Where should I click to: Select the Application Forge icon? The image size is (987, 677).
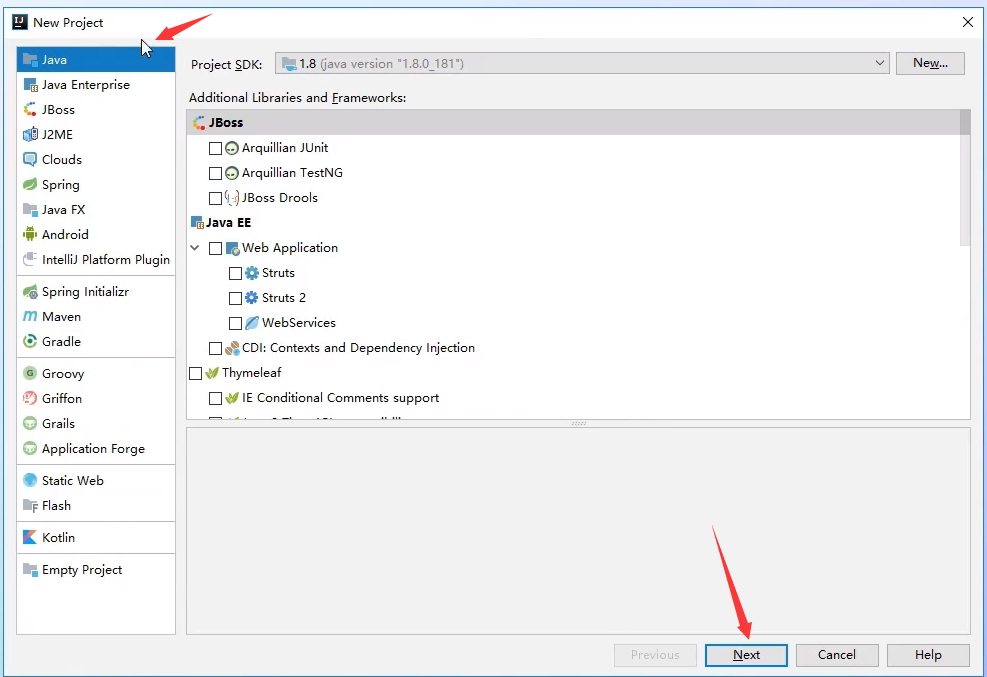click(x=30, y=449)
